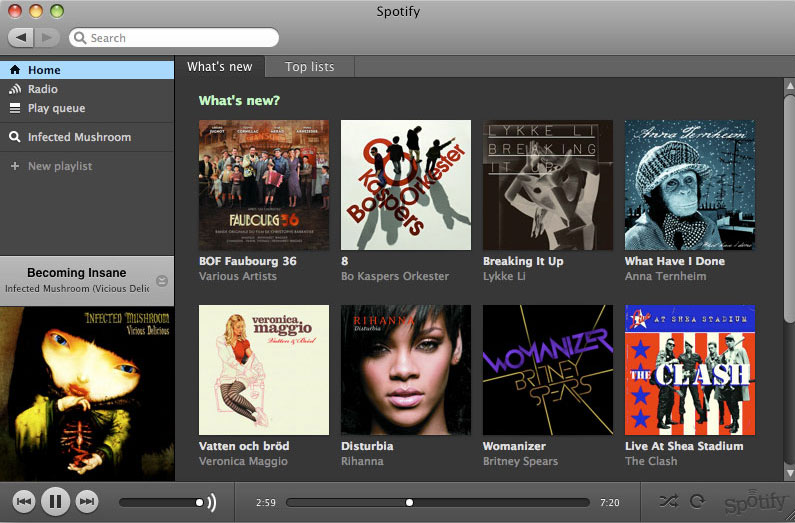This screenshot has height=523, width=795.
Task: Go forward with the right arrow button
Action: point(47,38)
